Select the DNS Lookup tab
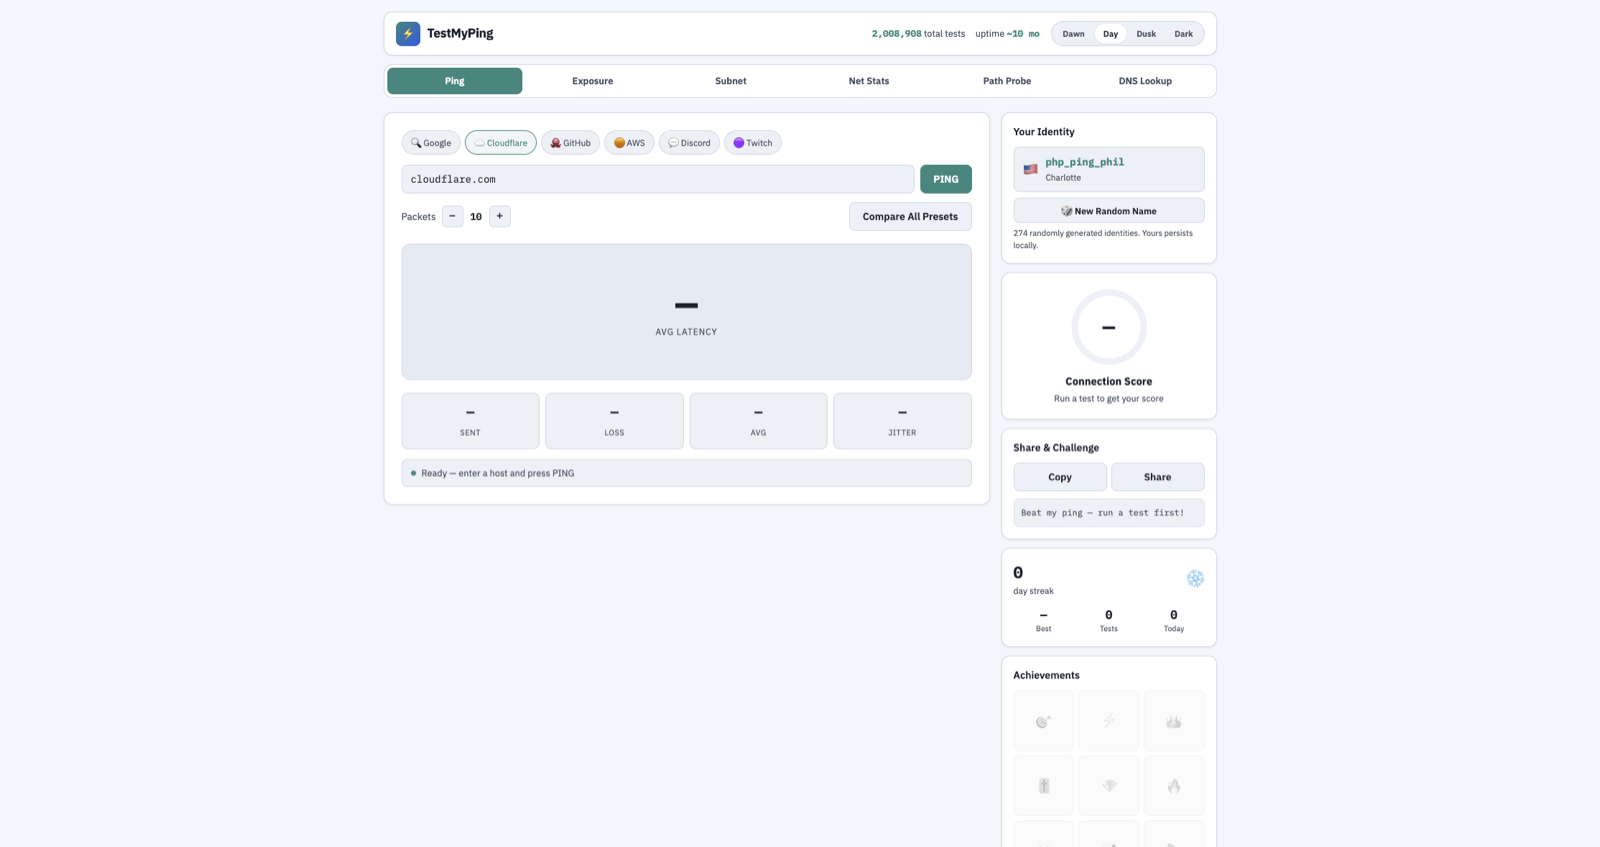Image resolution: width=1600 pixels, height=847 pixels. pos(1145,81)
